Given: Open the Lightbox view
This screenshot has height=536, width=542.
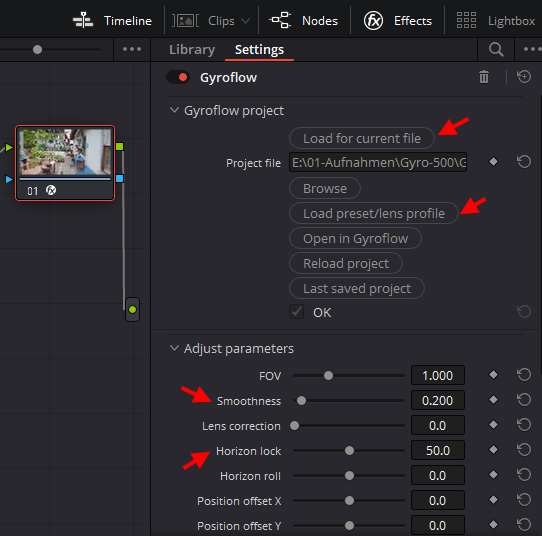Looking at the screenshot, I should [496, 21].
